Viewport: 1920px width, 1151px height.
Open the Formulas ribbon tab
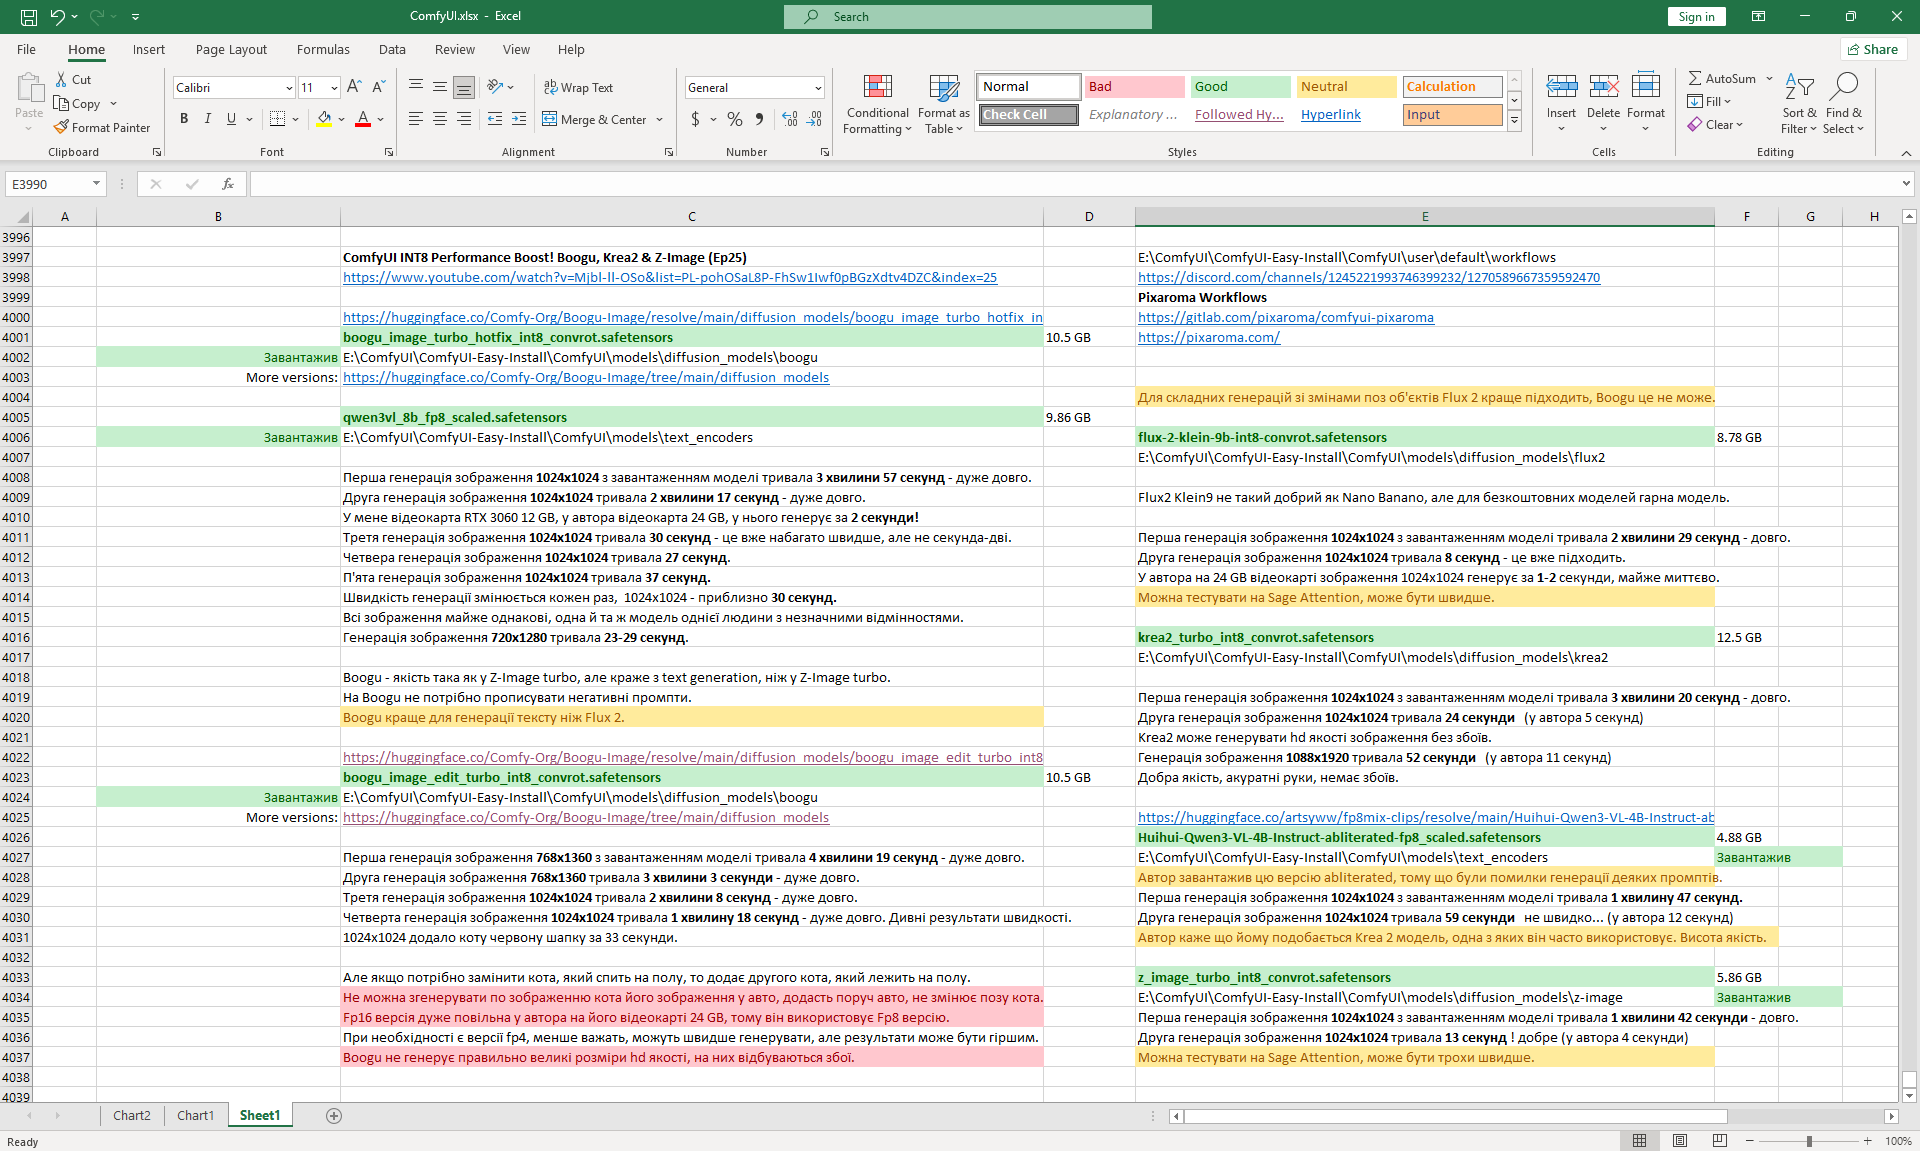pos(323,49)
